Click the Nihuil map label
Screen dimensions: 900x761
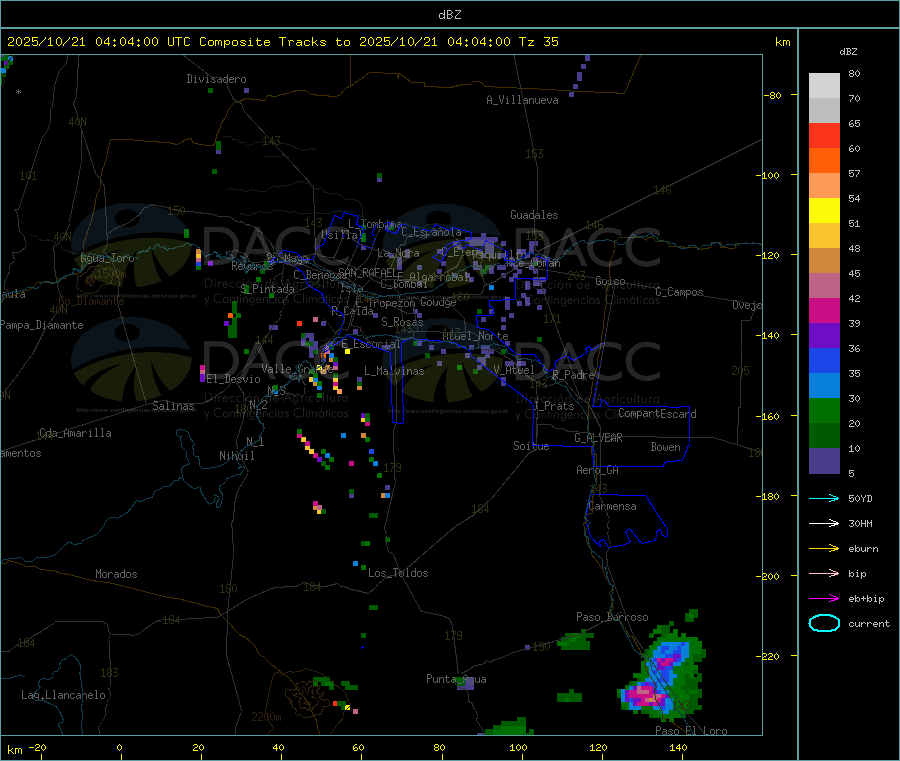(x=236, y=456)
